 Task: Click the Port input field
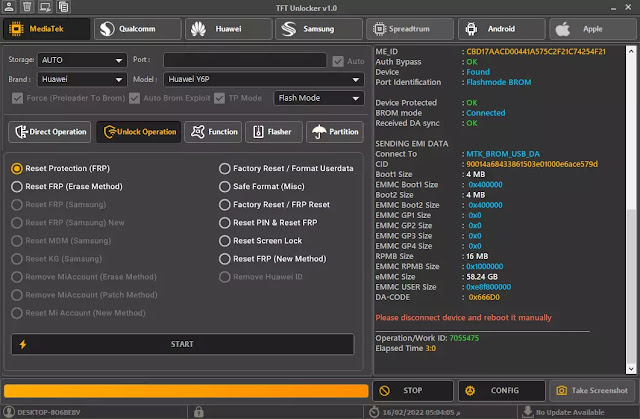(245, 60)
